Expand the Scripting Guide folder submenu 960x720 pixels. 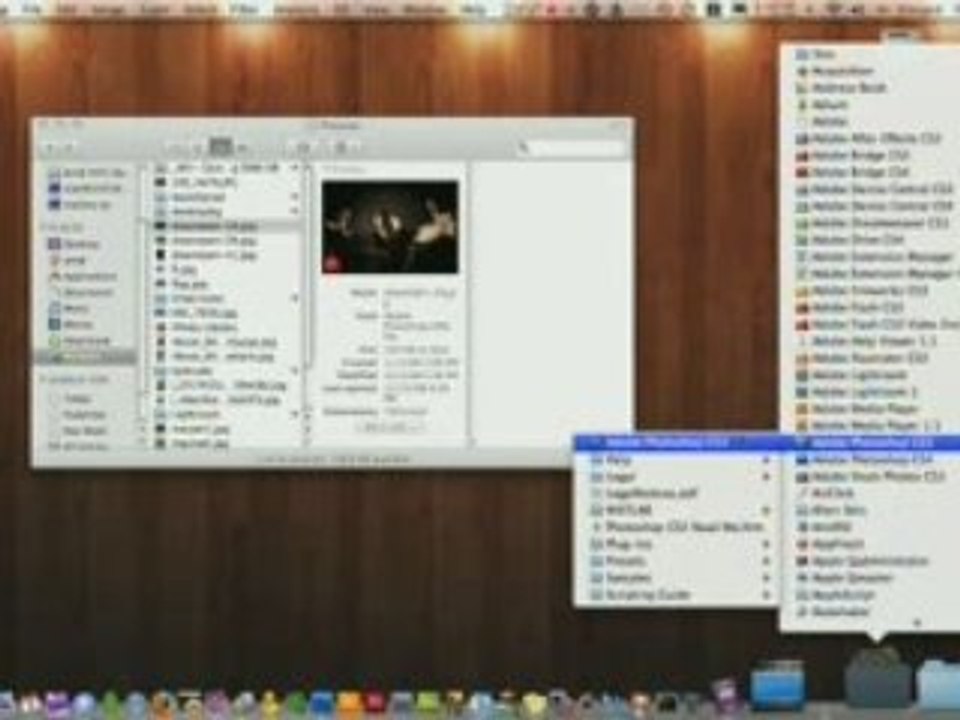pyautogui.click(x=766, y=594)
